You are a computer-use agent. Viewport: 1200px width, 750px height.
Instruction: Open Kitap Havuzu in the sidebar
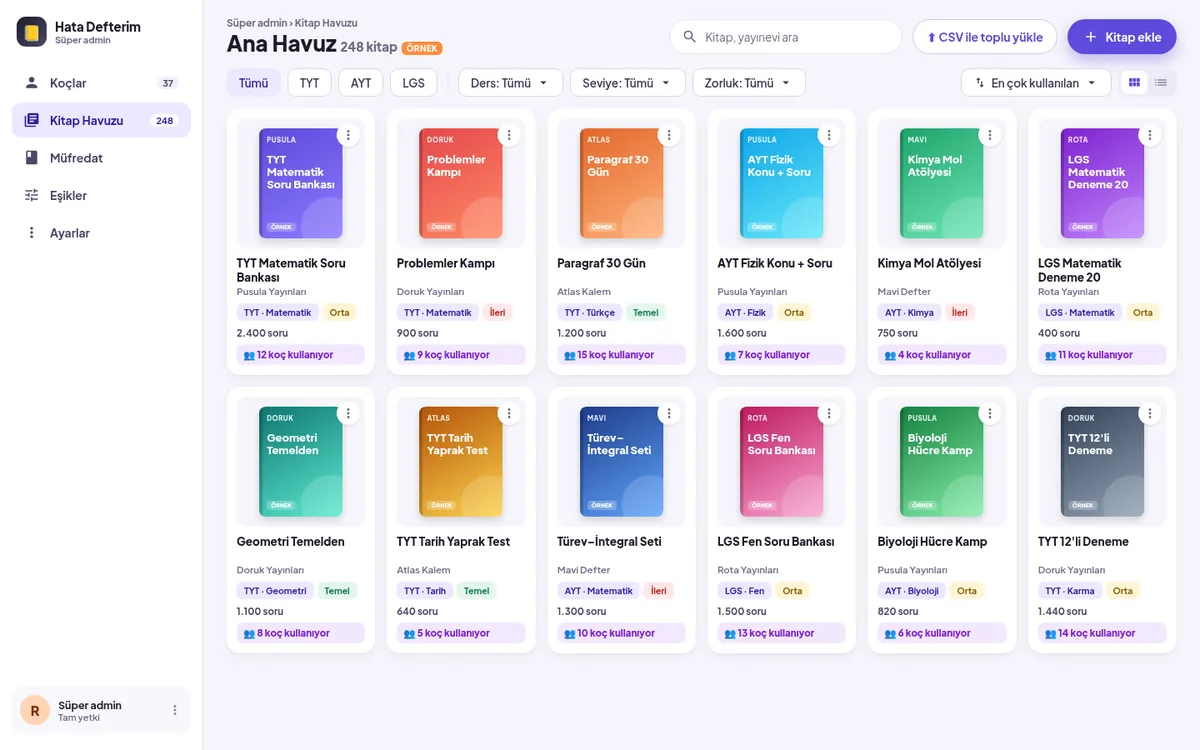[101, 120]
